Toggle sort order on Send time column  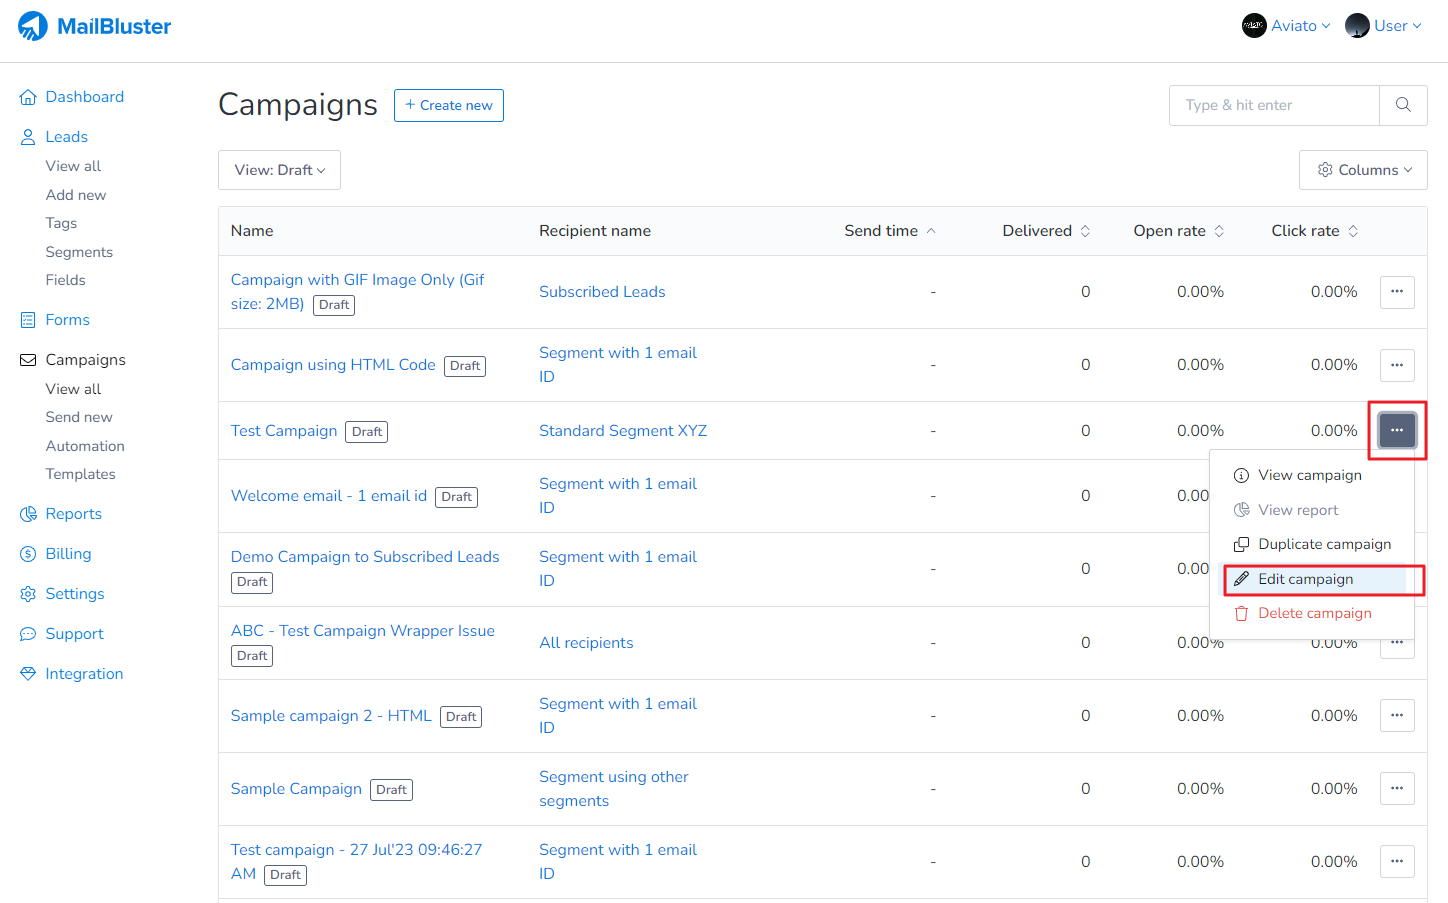click(931, 231)
